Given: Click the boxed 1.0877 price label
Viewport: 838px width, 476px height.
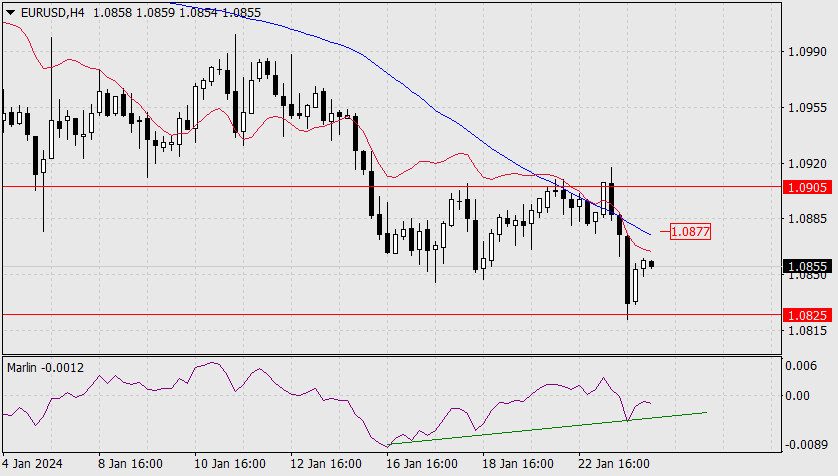Looking at the screenshot, I should [x=690, y=231].
